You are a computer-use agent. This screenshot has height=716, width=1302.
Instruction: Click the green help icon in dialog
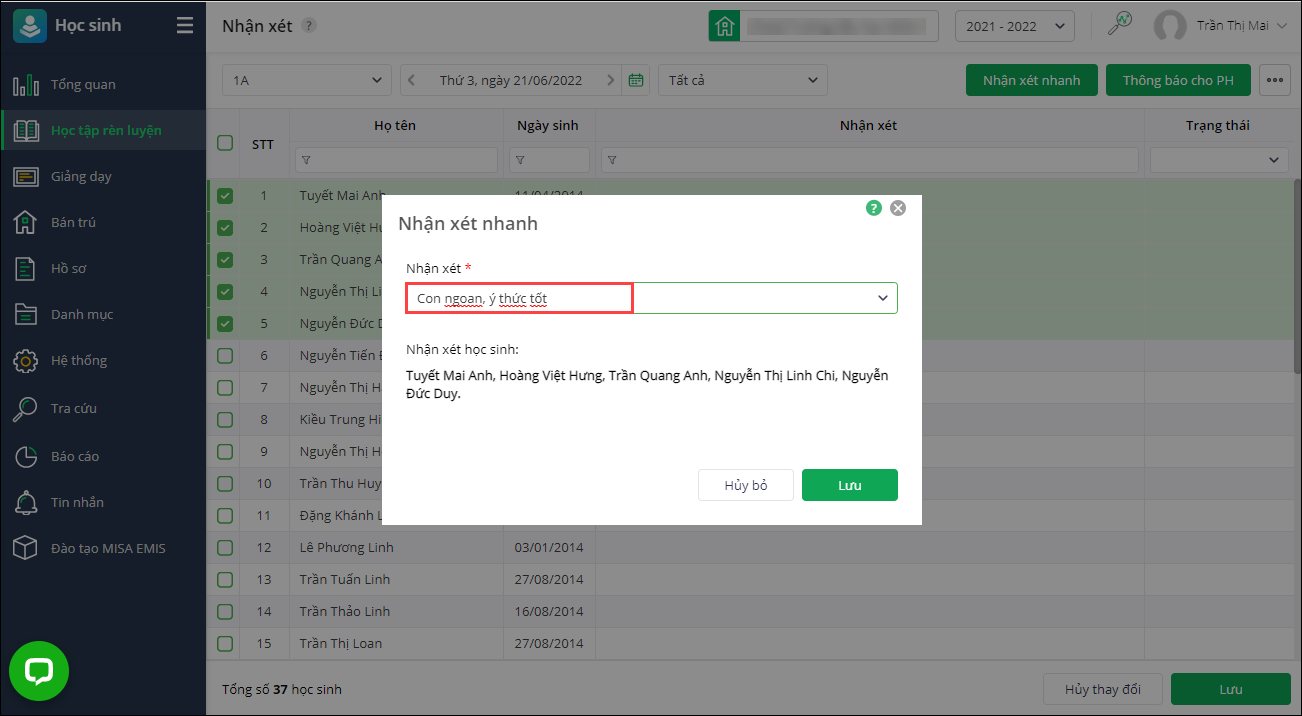coord(874,208)
